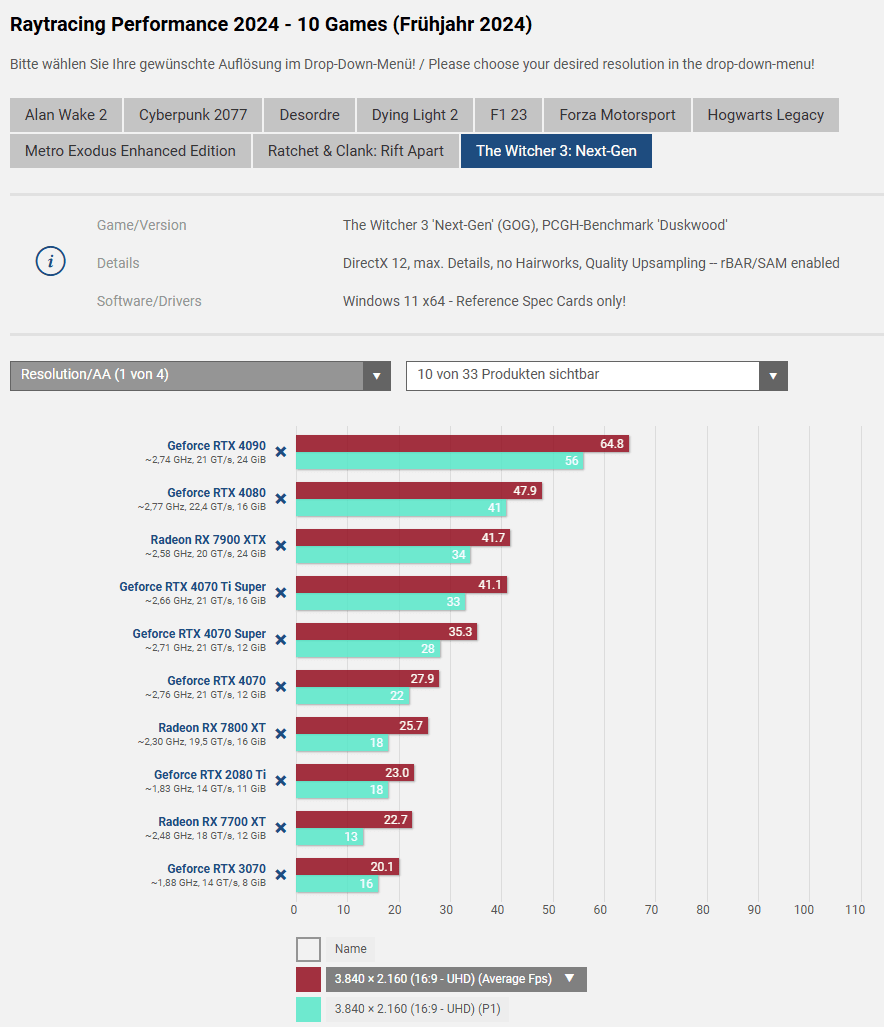Open the Metro Exodus Enhanced Edition tab
This screenshot has width=884, height=1027.
(130, 151)
